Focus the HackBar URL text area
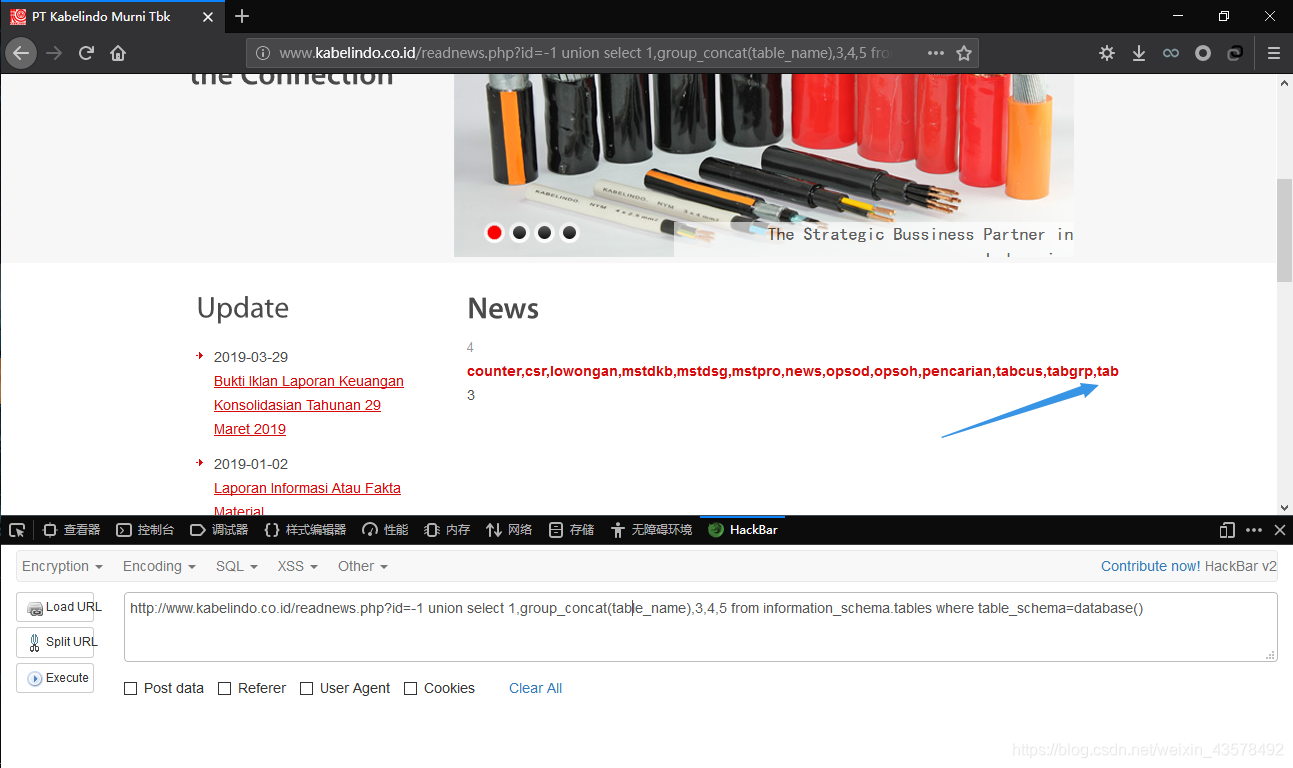The image size is (1293, 768). pyautogui.click(x=700, y=627)
